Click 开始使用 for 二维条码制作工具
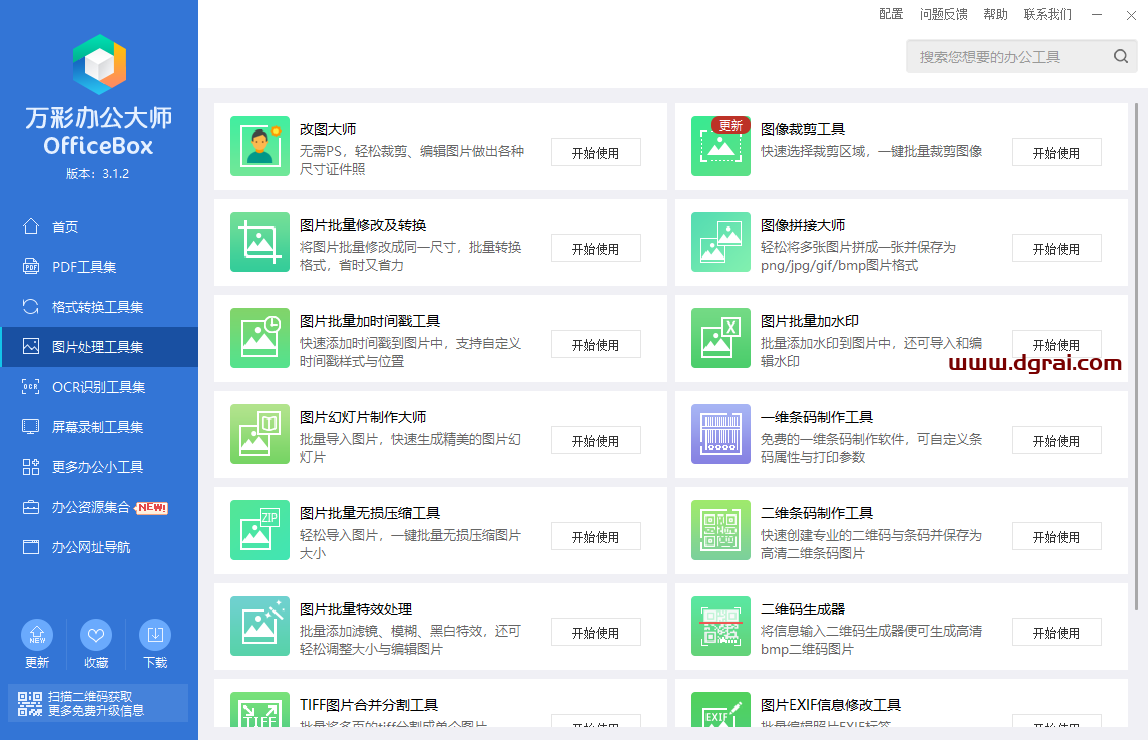 coord(1056,537)
